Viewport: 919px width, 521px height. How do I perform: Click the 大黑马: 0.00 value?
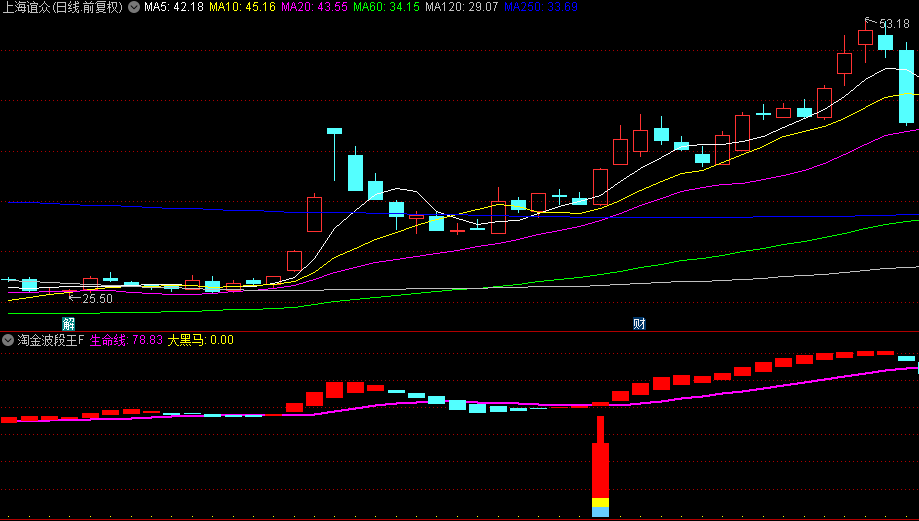pyautogui.click(x=200, y=340)
